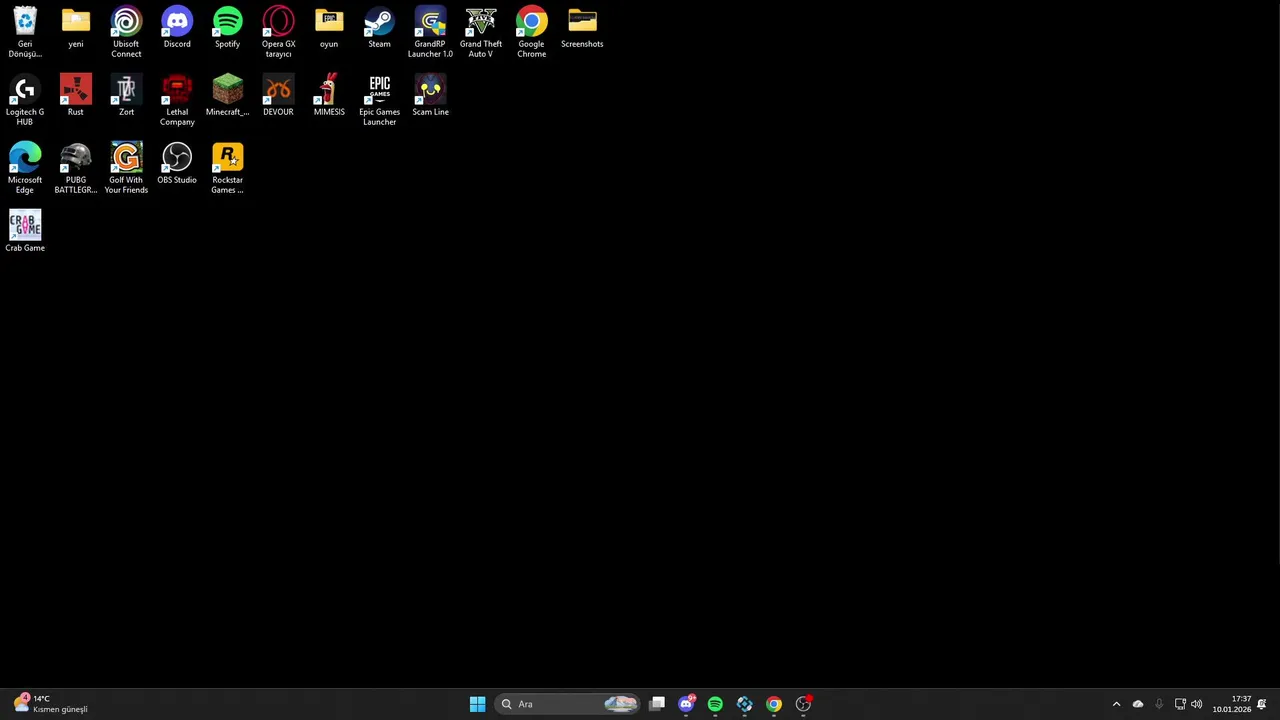Select the OBS Studio desktop shortcut
The image size is (1280, 720).
click(x=177, y=164)
